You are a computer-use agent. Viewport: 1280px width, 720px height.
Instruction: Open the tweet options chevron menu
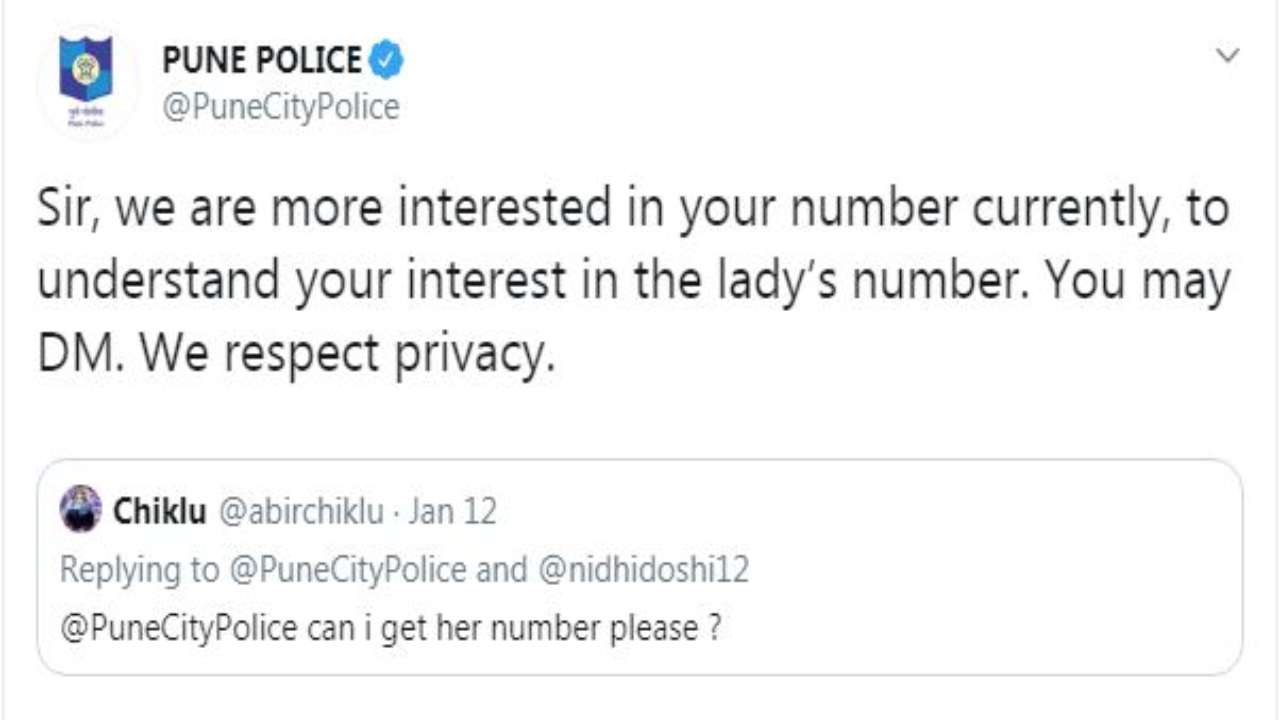[x=1228, y=56]
